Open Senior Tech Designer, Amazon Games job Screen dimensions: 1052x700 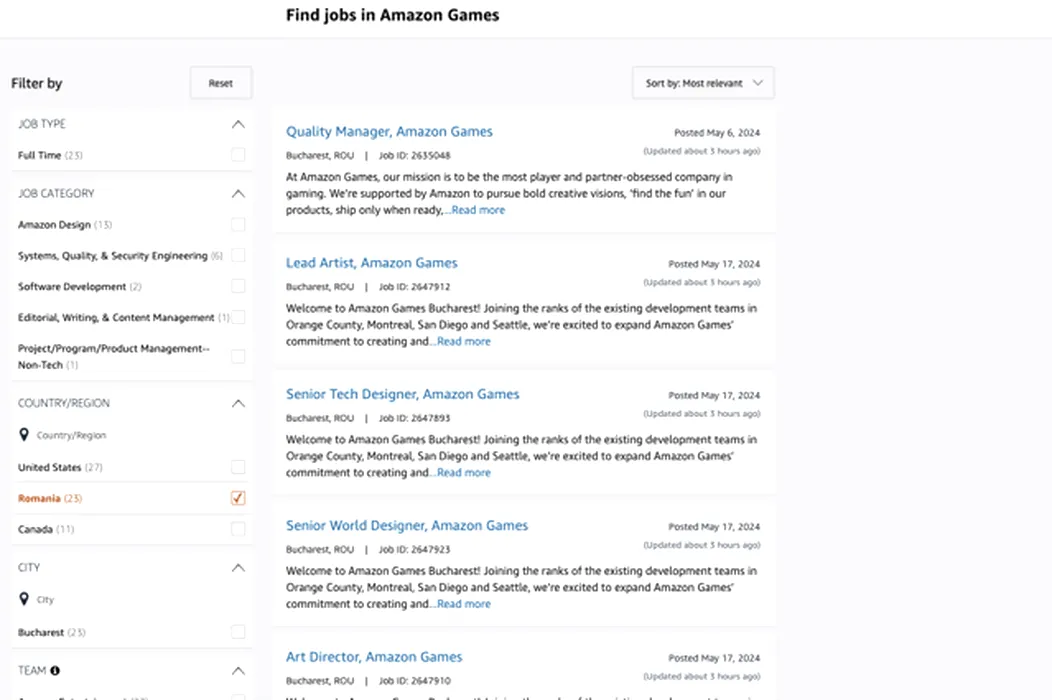tap(403, 395)
